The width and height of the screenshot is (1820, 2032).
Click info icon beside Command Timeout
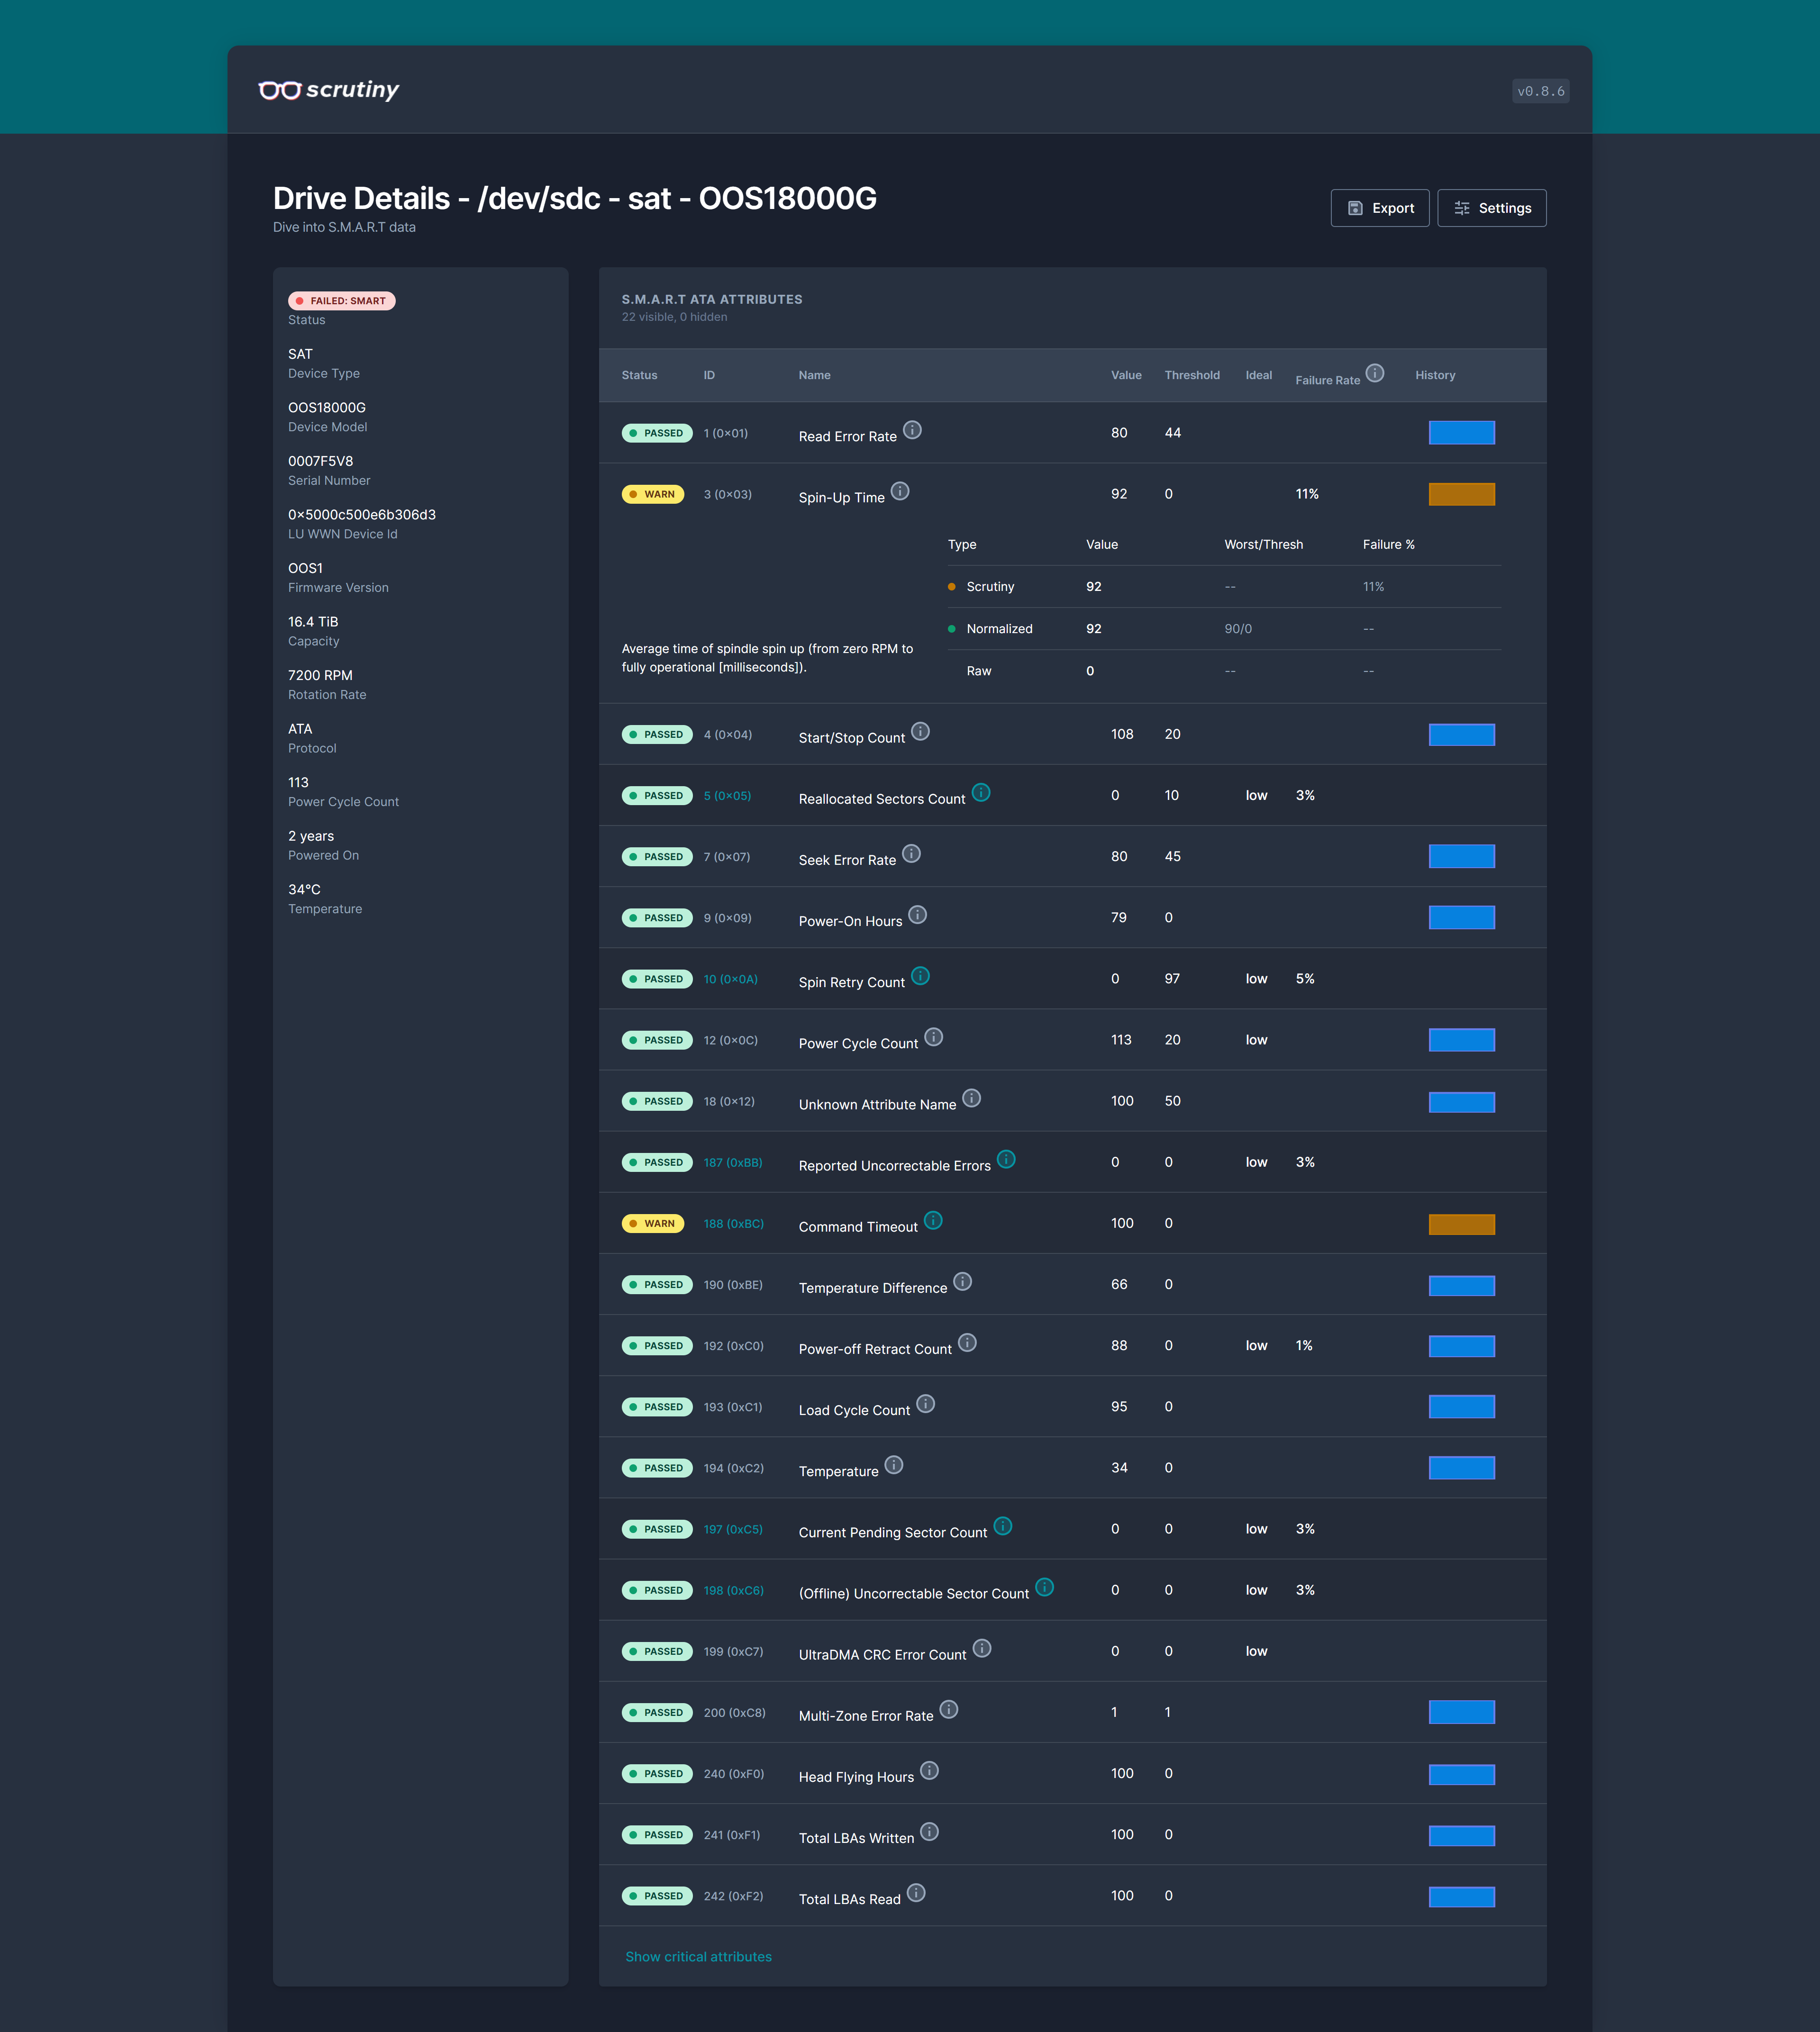coord(933,1220)
